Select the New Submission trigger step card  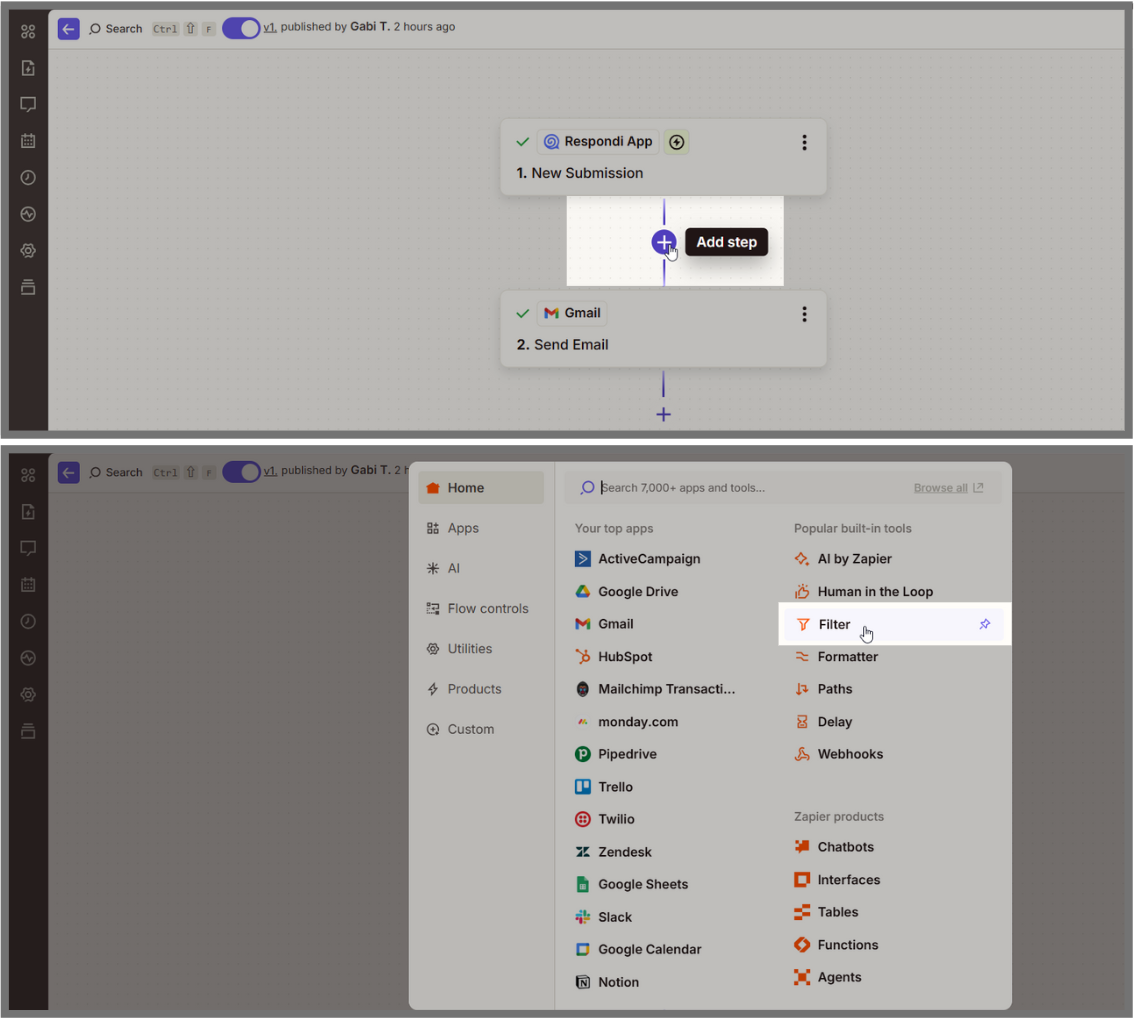tap(663, 157)
